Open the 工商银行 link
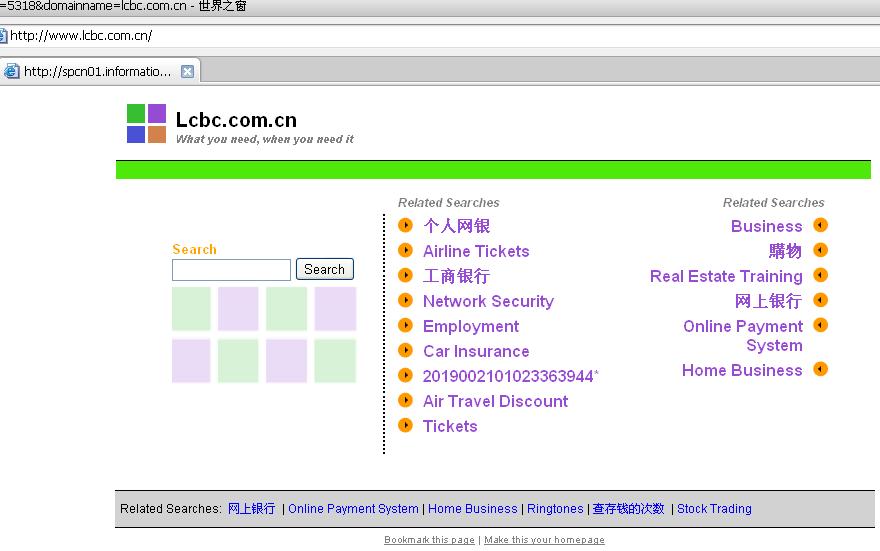880x551 pixels. pos(456,276)
